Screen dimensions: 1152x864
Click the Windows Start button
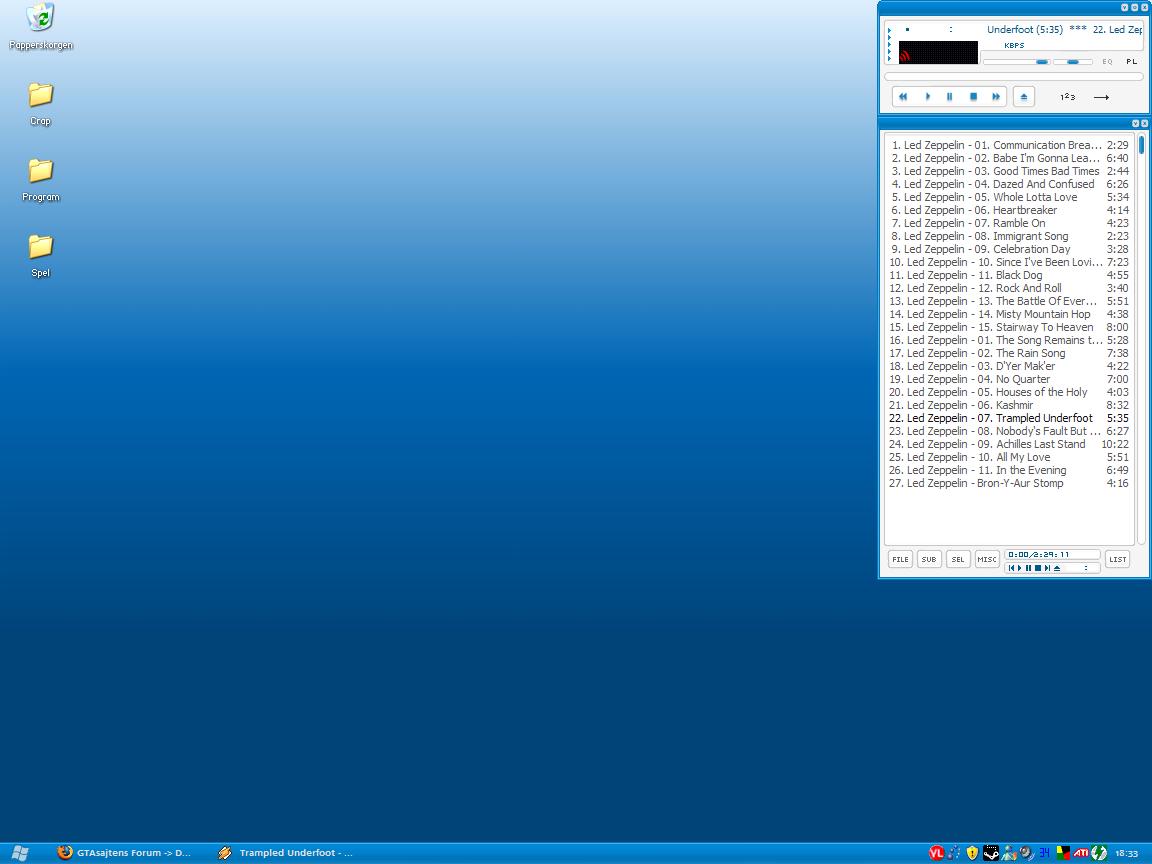(20, 853)
